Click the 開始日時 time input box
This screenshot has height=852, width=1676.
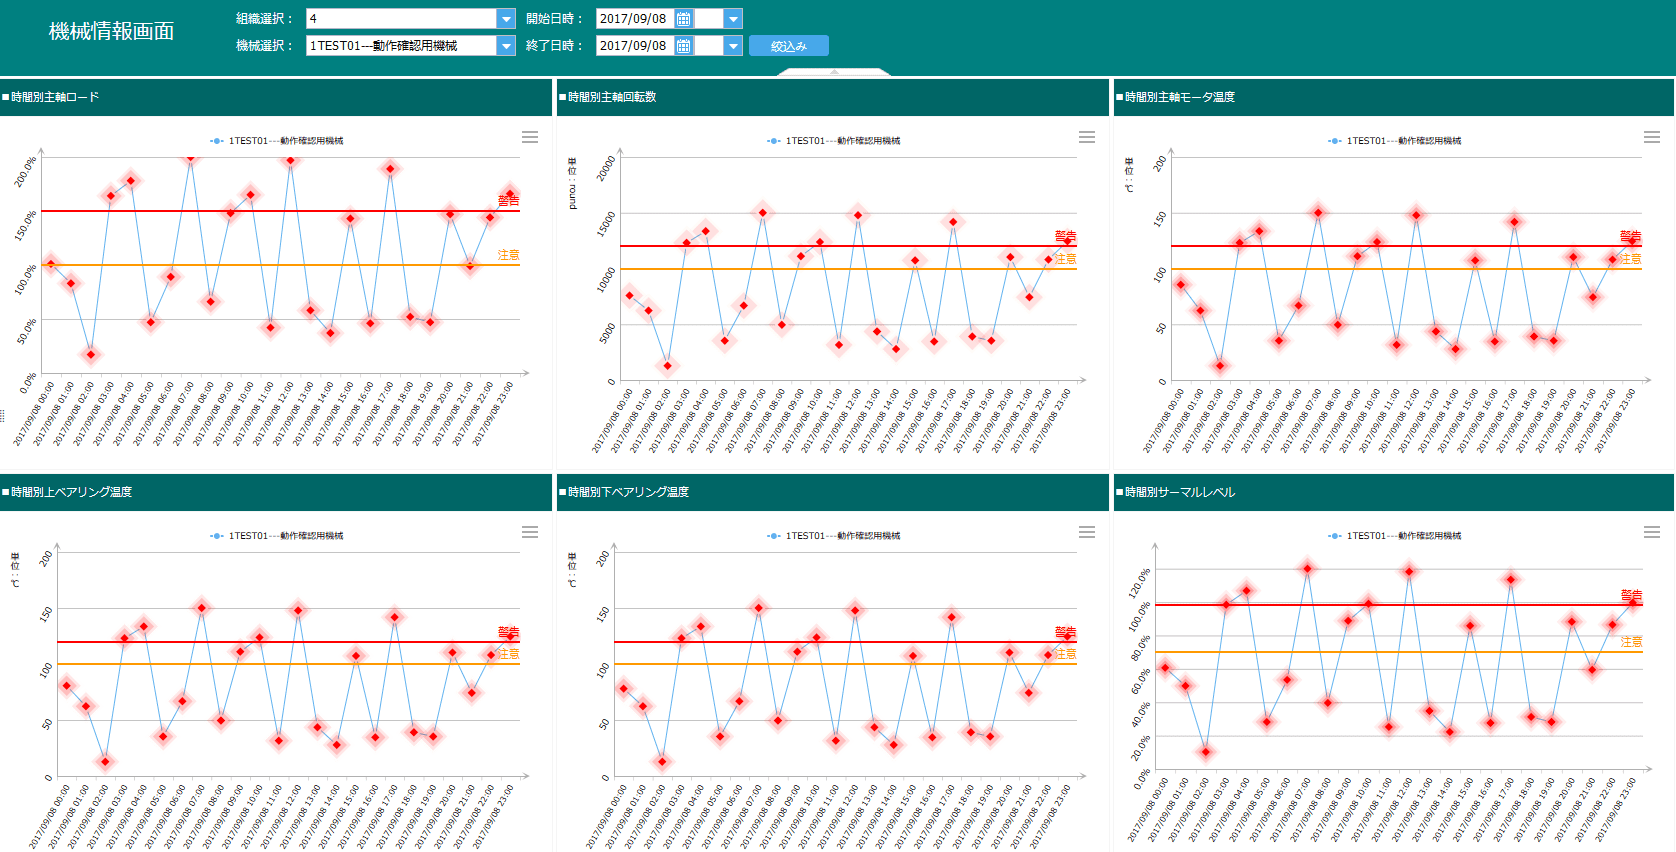click(x=709, y=19)
